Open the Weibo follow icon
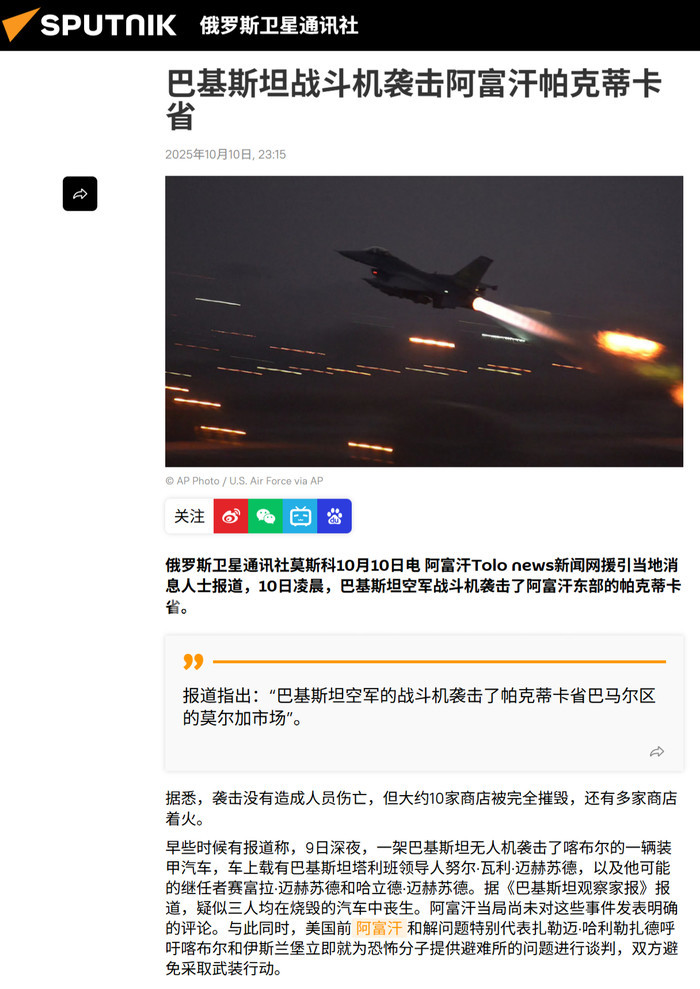700x989 pixels. [x=231, y=516]
